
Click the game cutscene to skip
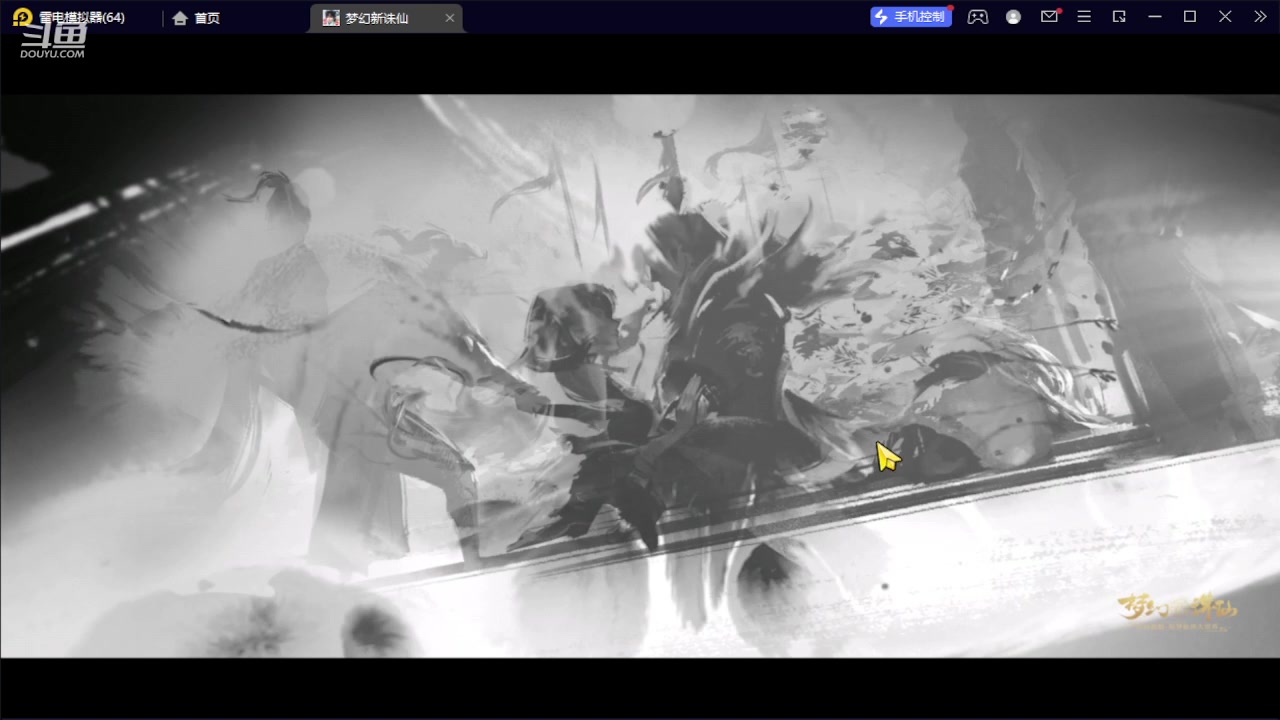640,376
